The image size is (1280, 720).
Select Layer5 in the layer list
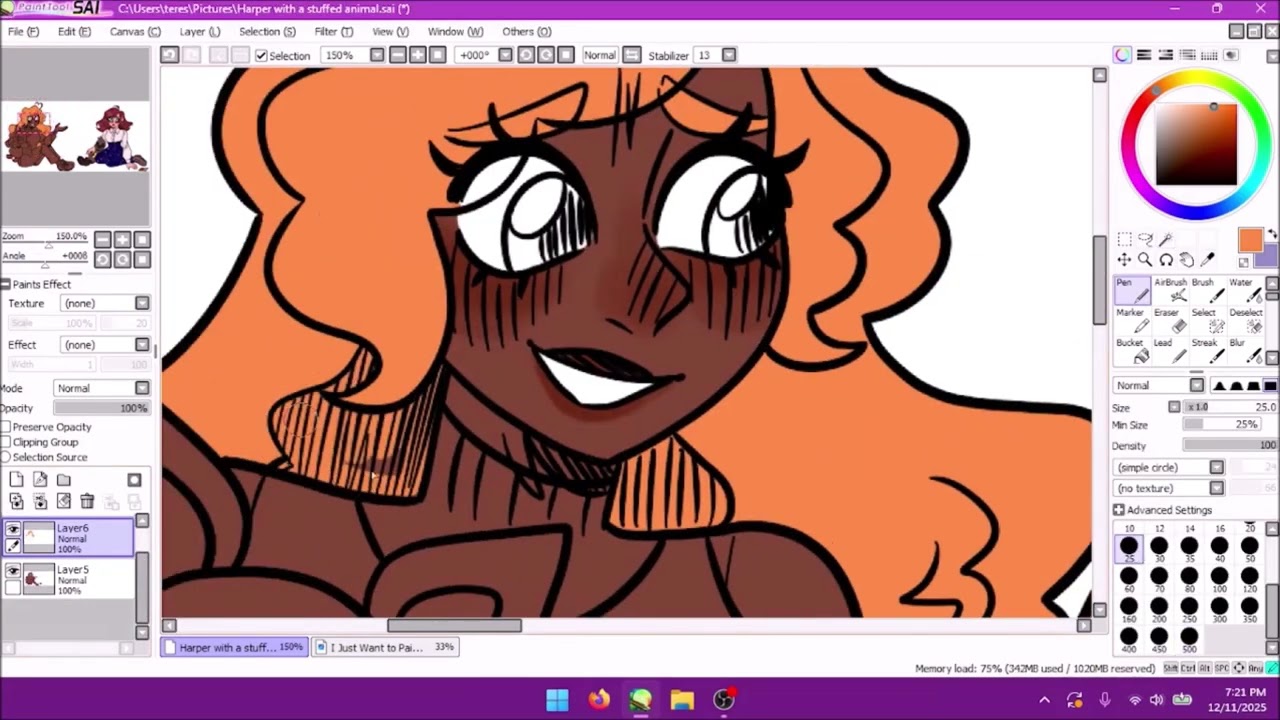tap(68, 580)
